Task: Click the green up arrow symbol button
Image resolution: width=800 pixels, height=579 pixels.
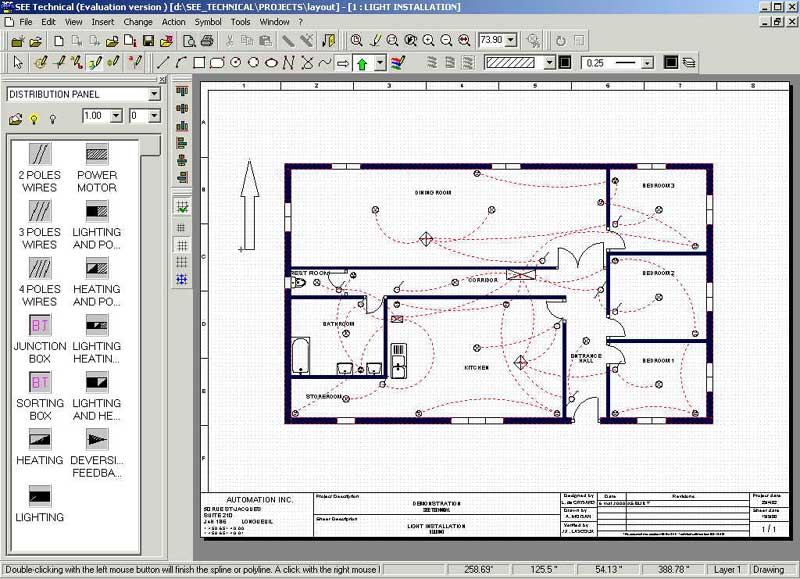Action: 362,63
